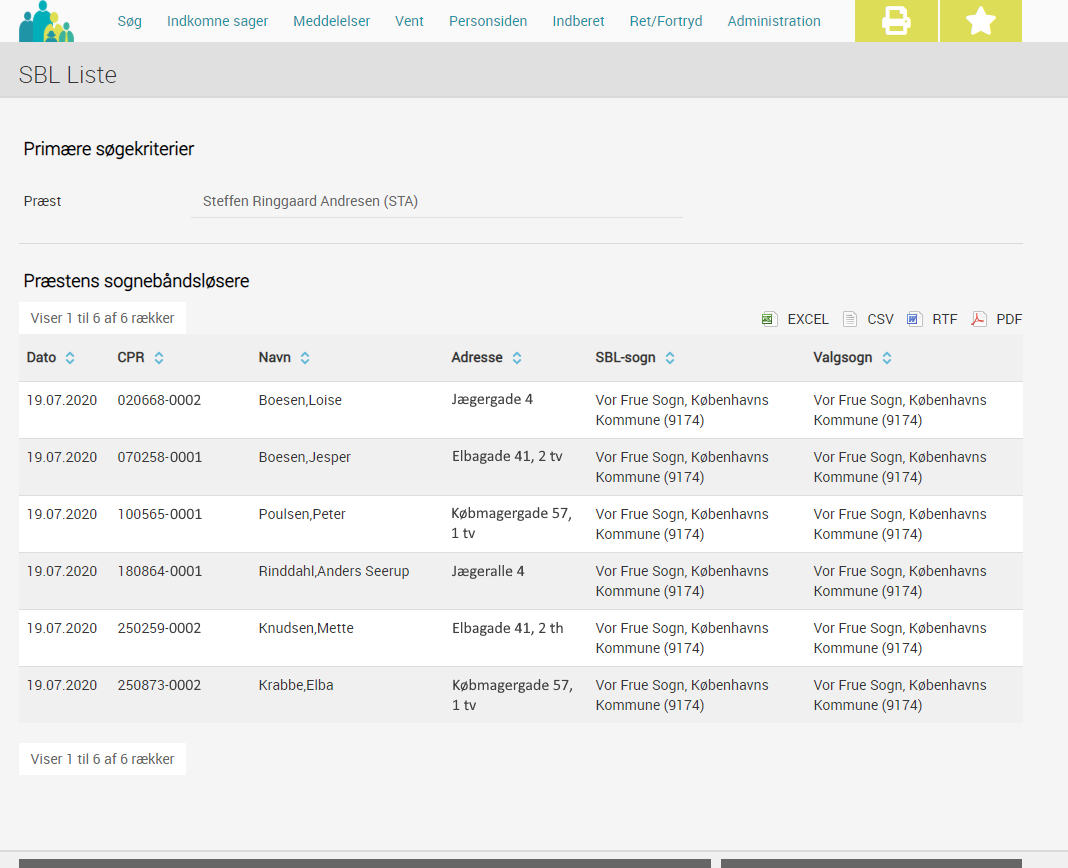The image size is (1068, 868).
Task: Click the Dato column header
Action: pos(42,358)
